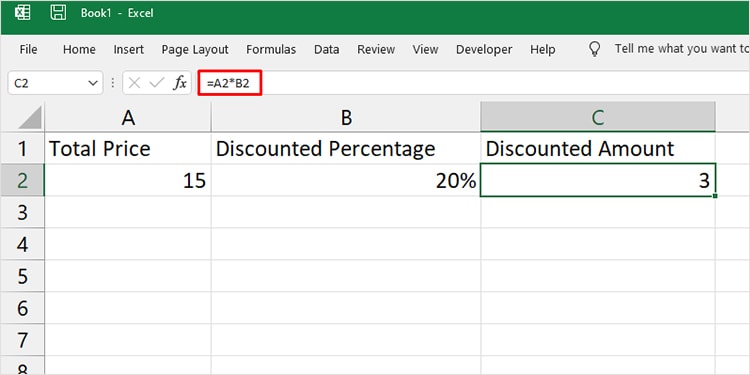Select row 5 header

22,276
